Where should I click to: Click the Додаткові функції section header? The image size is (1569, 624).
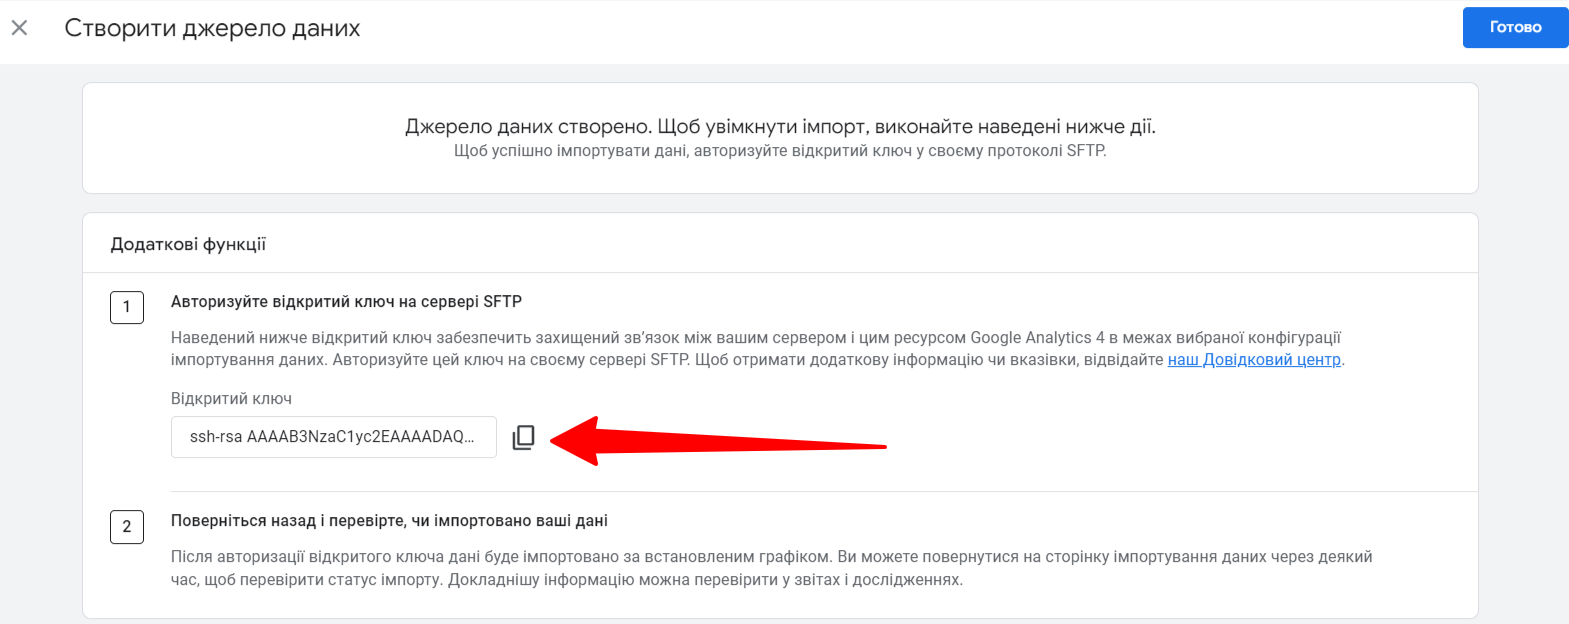[188, 244]
